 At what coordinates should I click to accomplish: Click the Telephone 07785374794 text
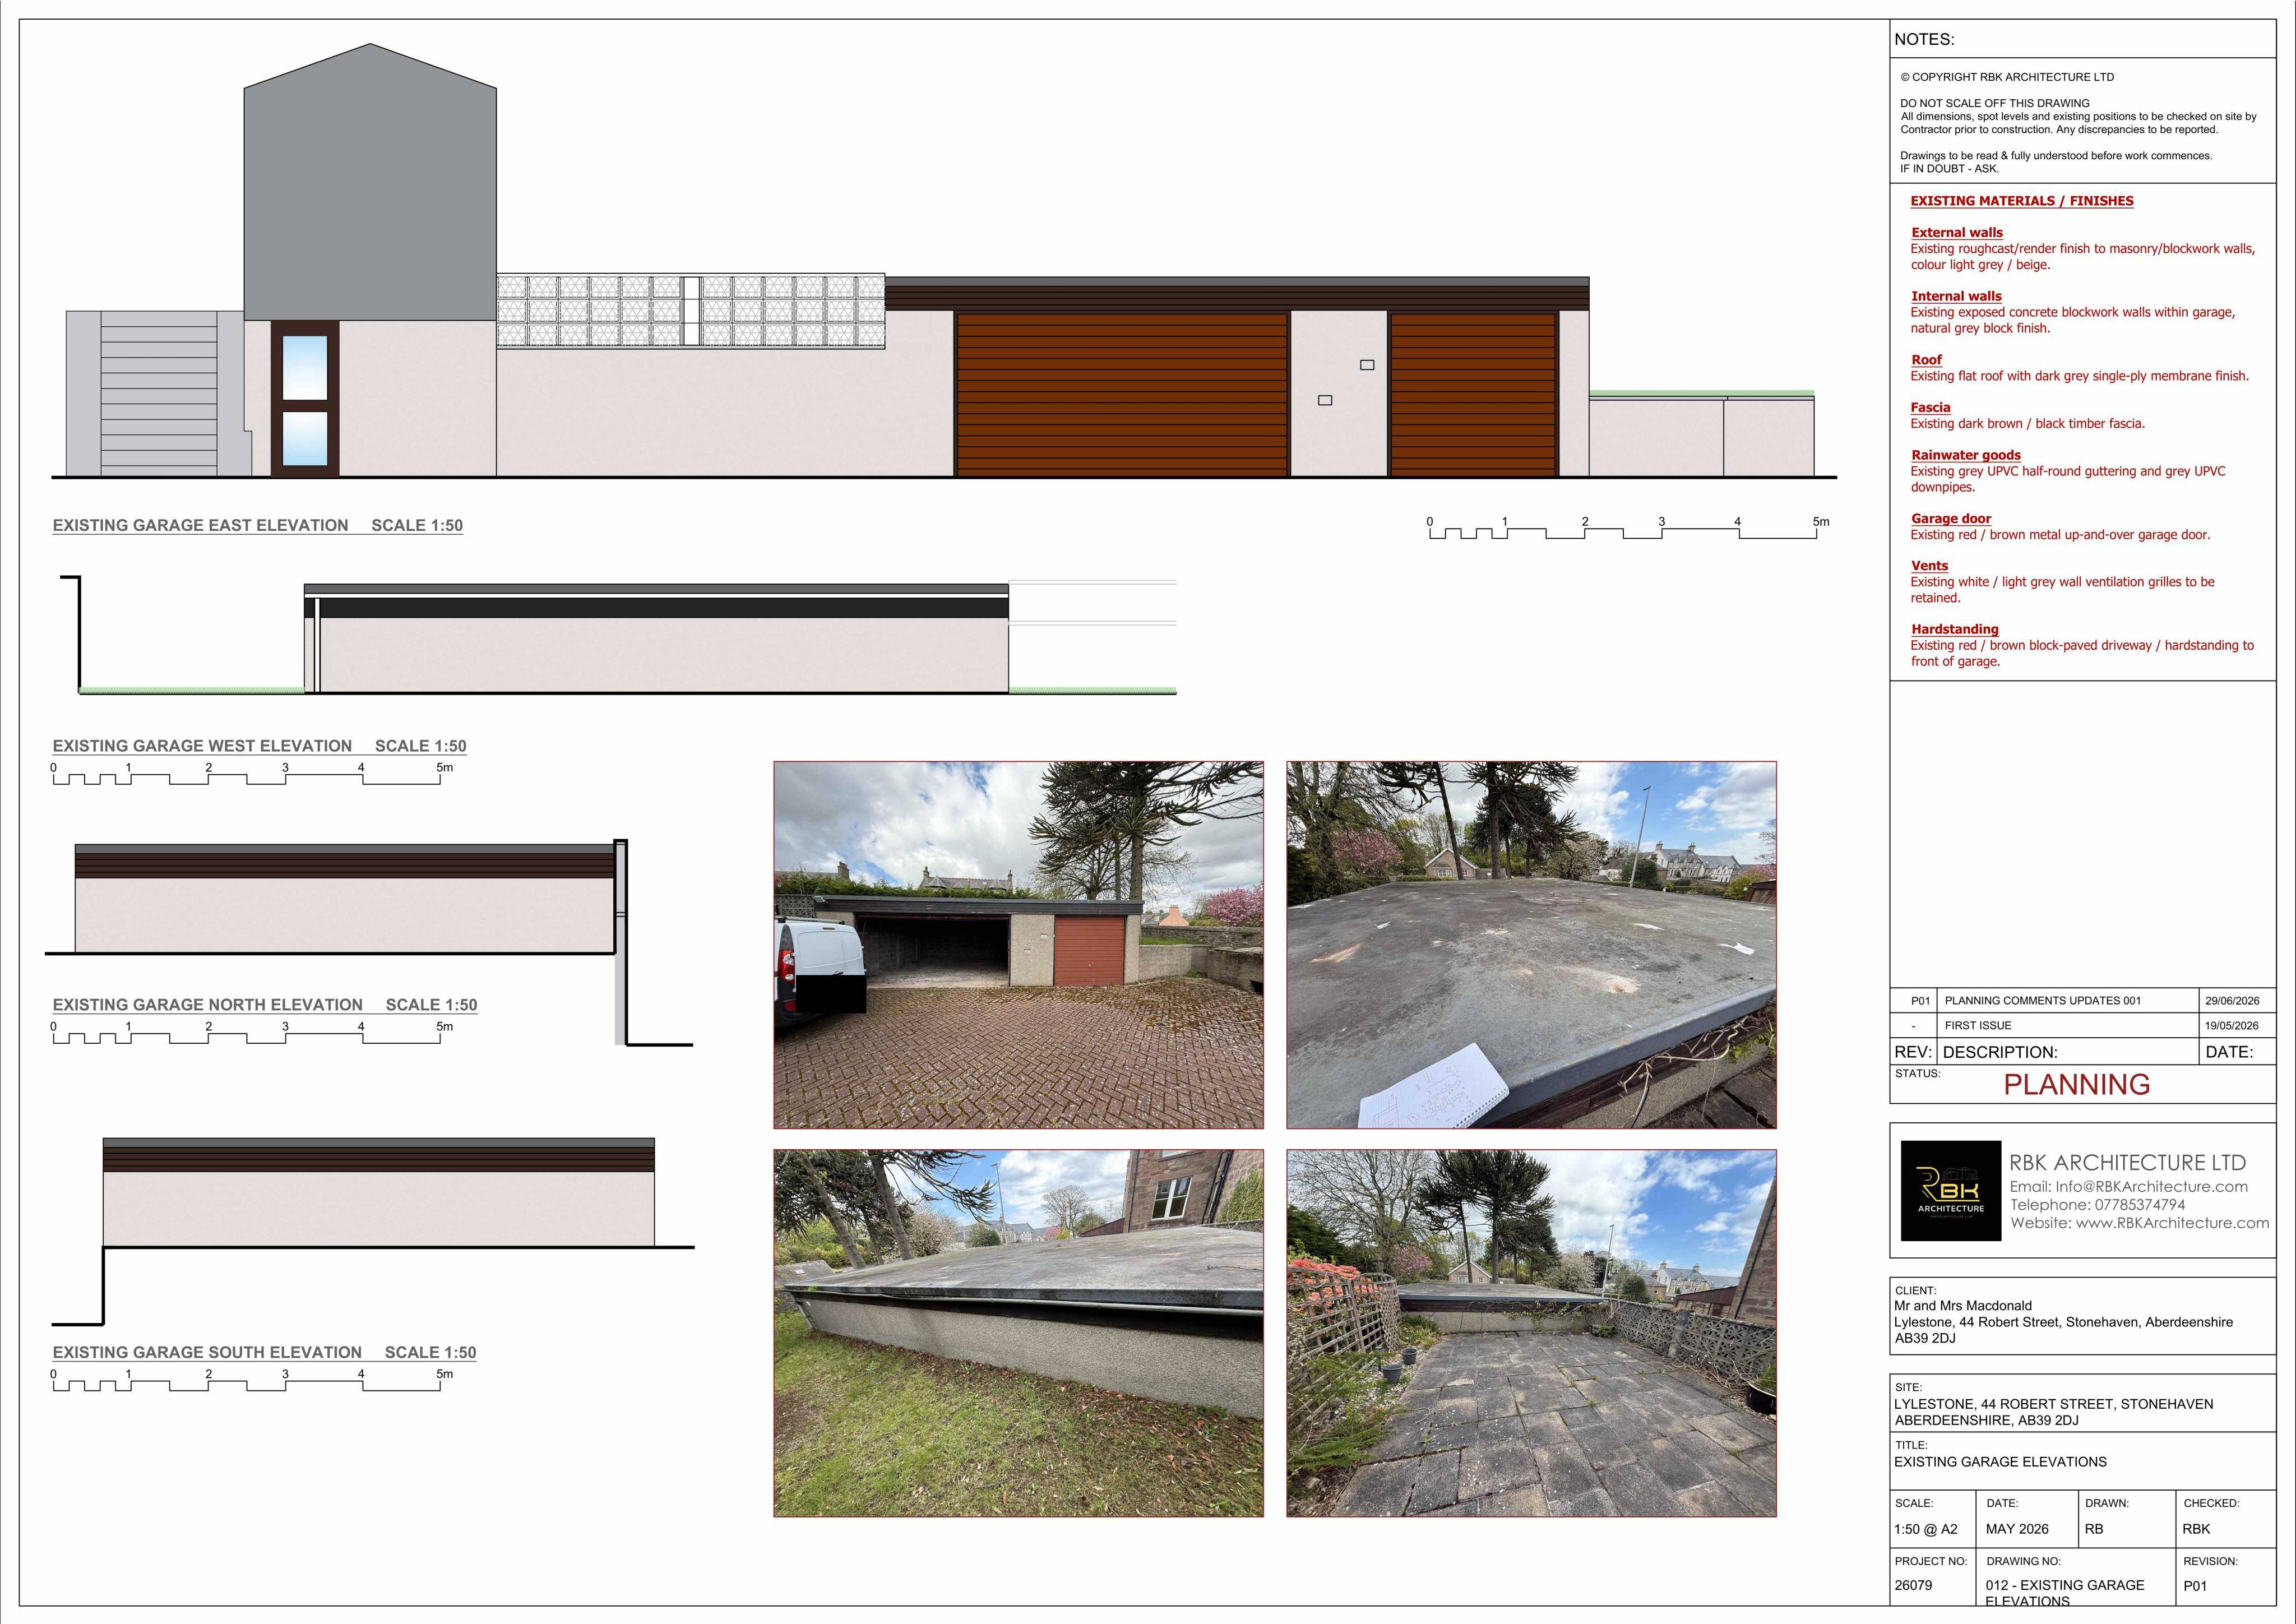[2097, 1205]
